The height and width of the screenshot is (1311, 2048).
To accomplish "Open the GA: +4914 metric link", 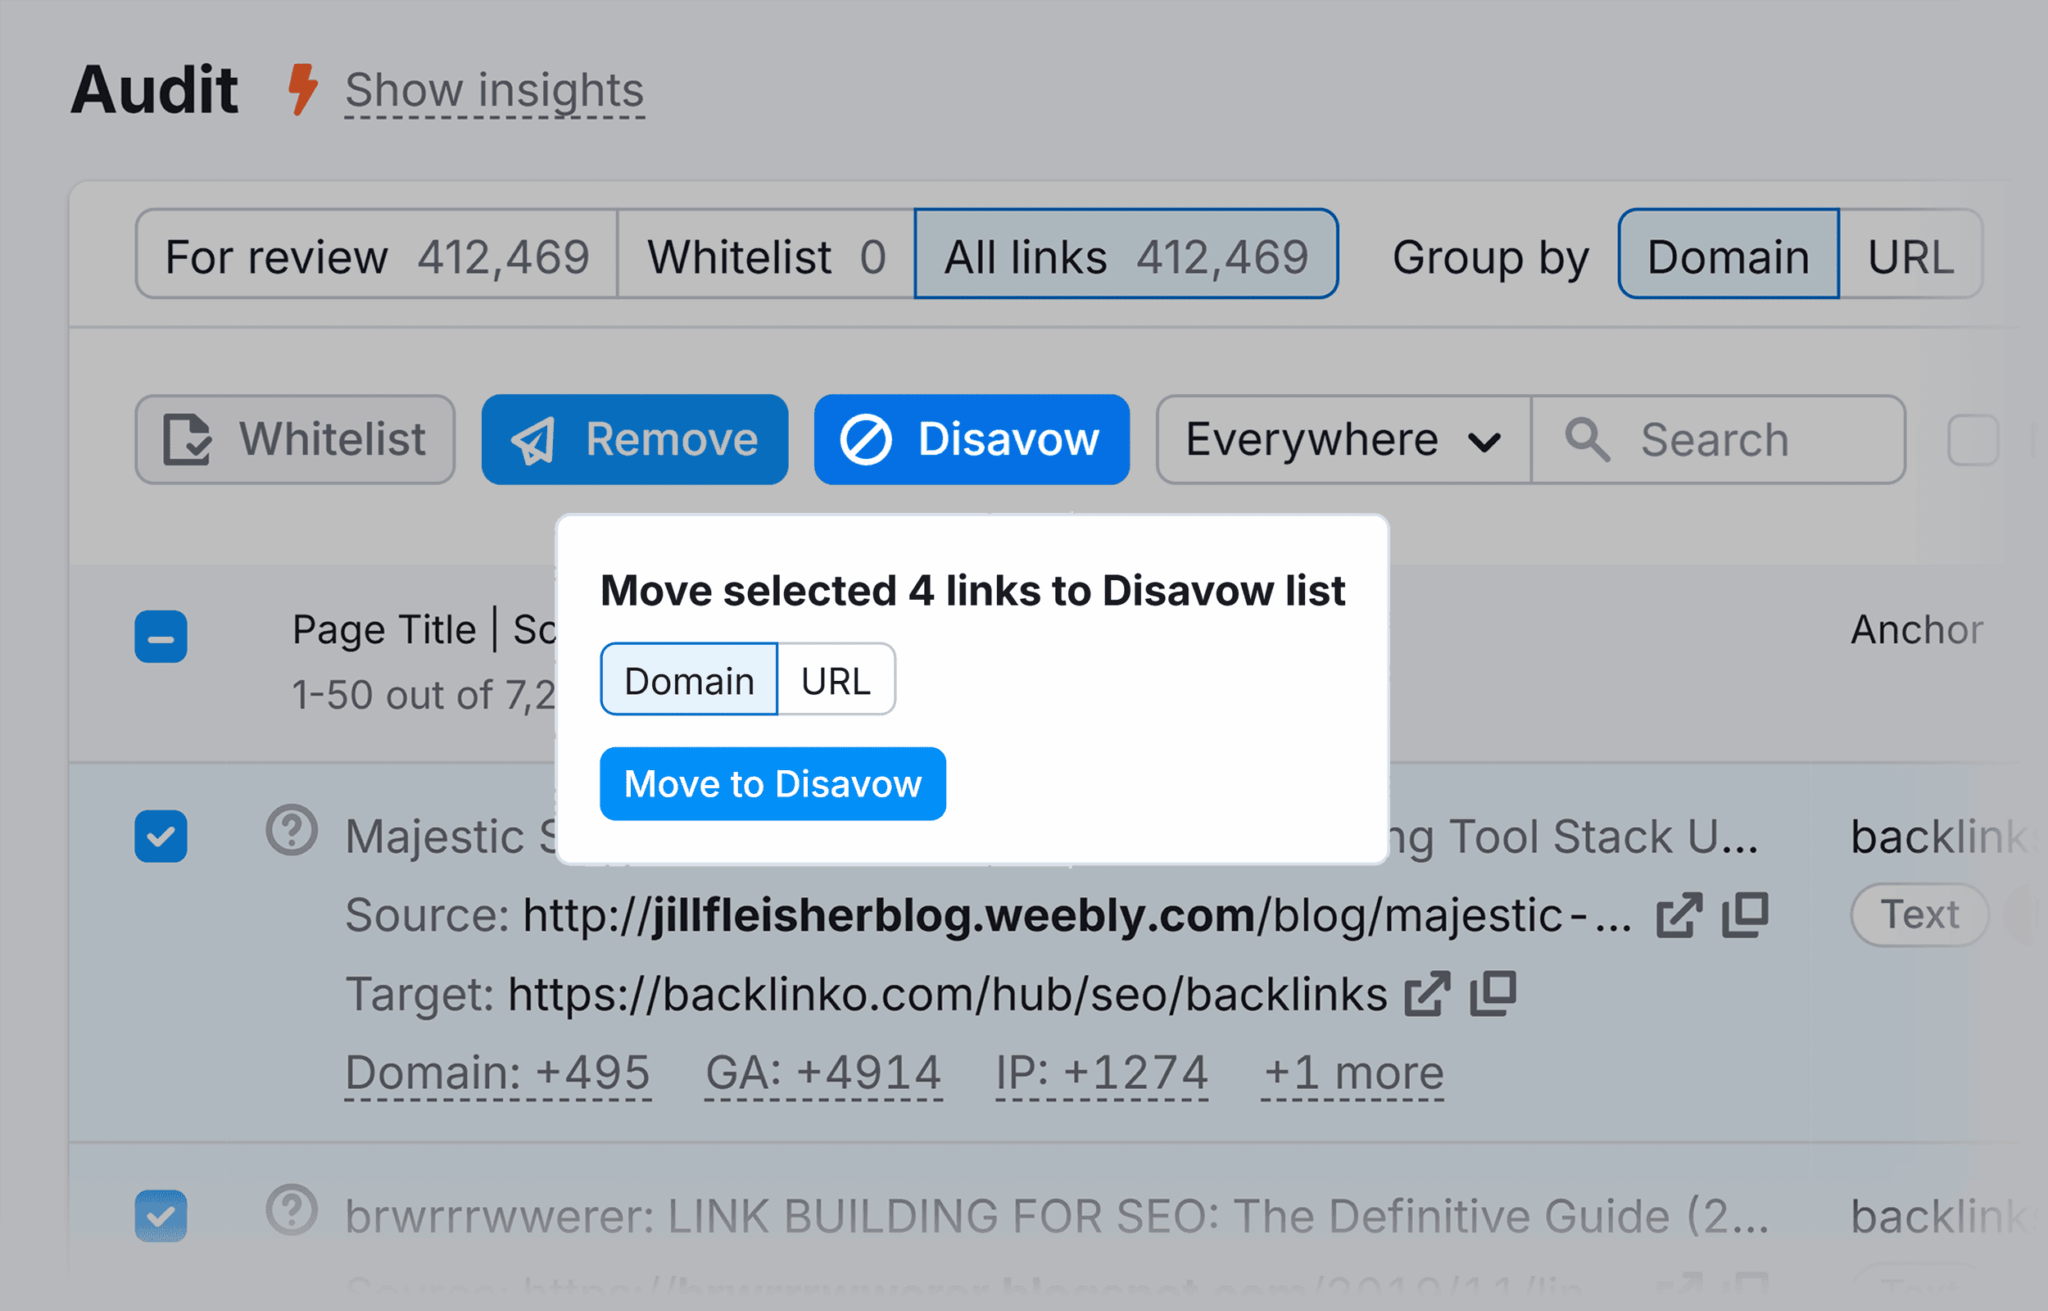I will (821, 1071).
